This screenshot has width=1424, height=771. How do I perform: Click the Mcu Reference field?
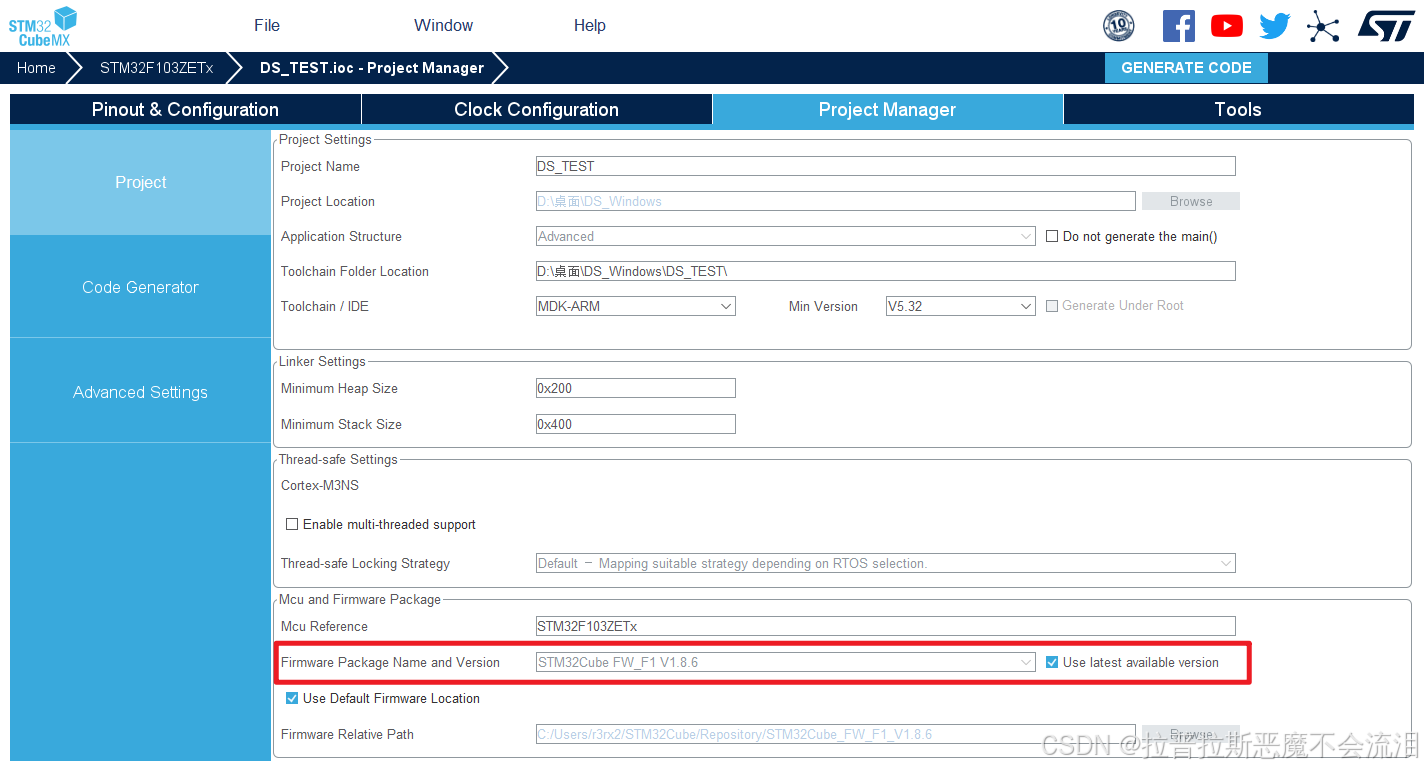coord(885,626)
